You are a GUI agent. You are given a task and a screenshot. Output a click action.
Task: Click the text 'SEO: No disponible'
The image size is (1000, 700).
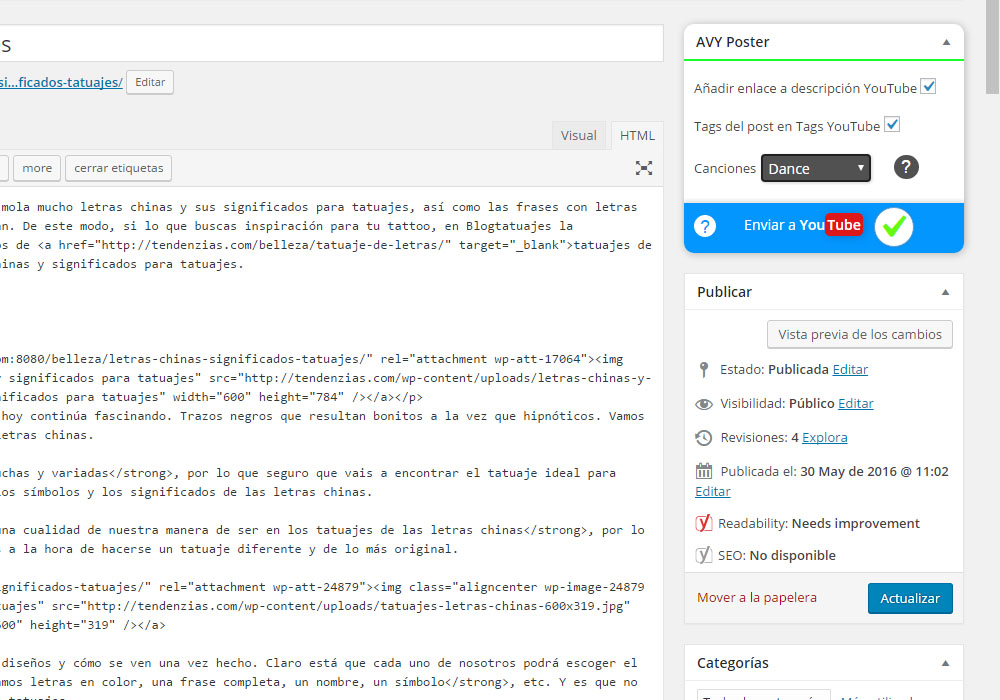pyautogui.click(x=777, y=555)
